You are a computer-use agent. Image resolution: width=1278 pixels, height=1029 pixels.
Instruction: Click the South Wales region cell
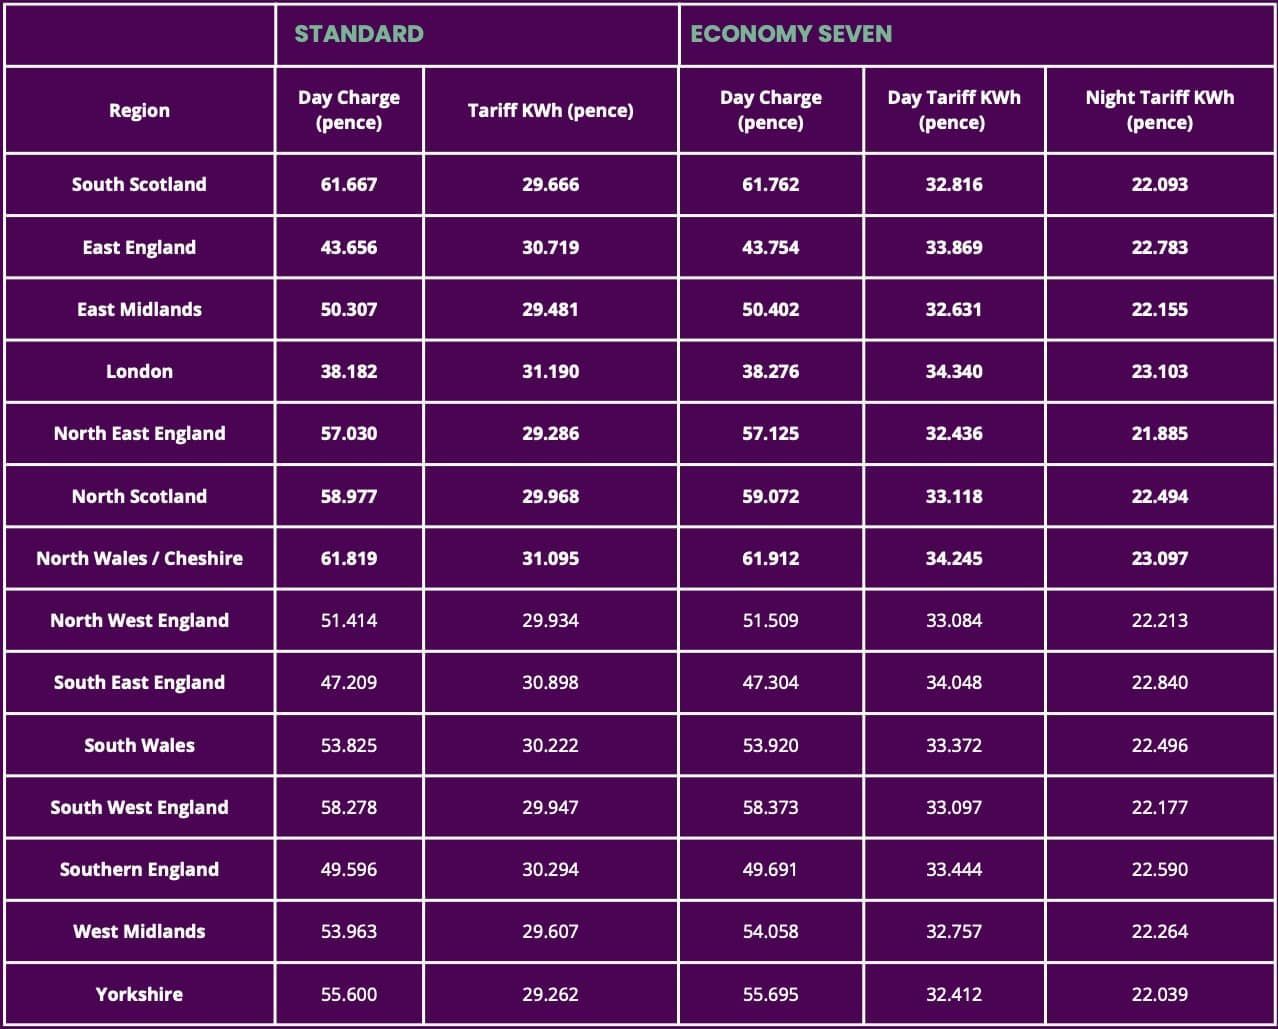[139, 745]
